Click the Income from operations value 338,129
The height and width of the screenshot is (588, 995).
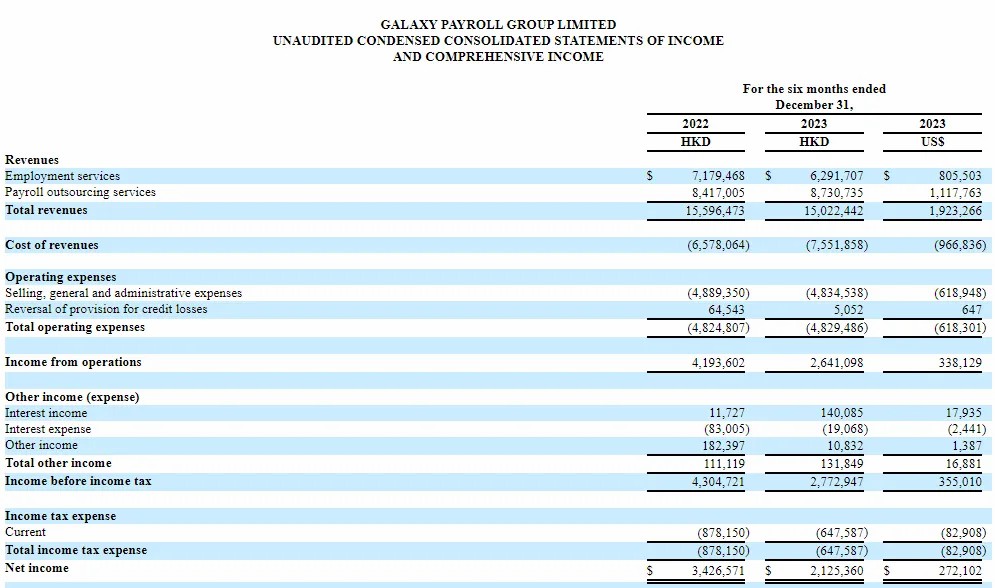[x=960, y=363]
